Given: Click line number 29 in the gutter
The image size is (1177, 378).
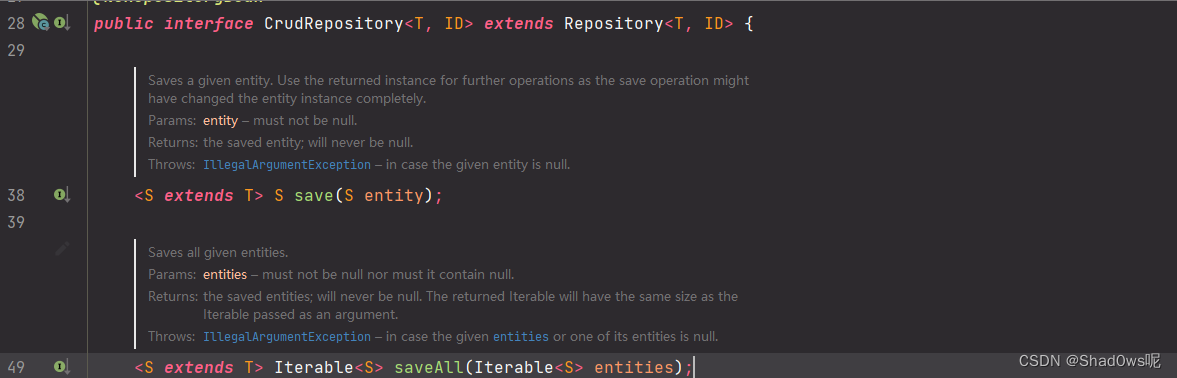Looking at the screenshot, I should (x=16, y=50).
